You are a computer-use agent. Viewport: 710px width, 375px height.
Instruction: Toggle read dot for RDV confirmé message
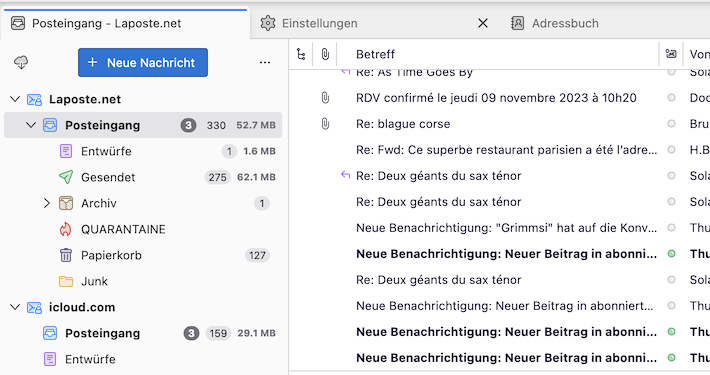[672, 98]
